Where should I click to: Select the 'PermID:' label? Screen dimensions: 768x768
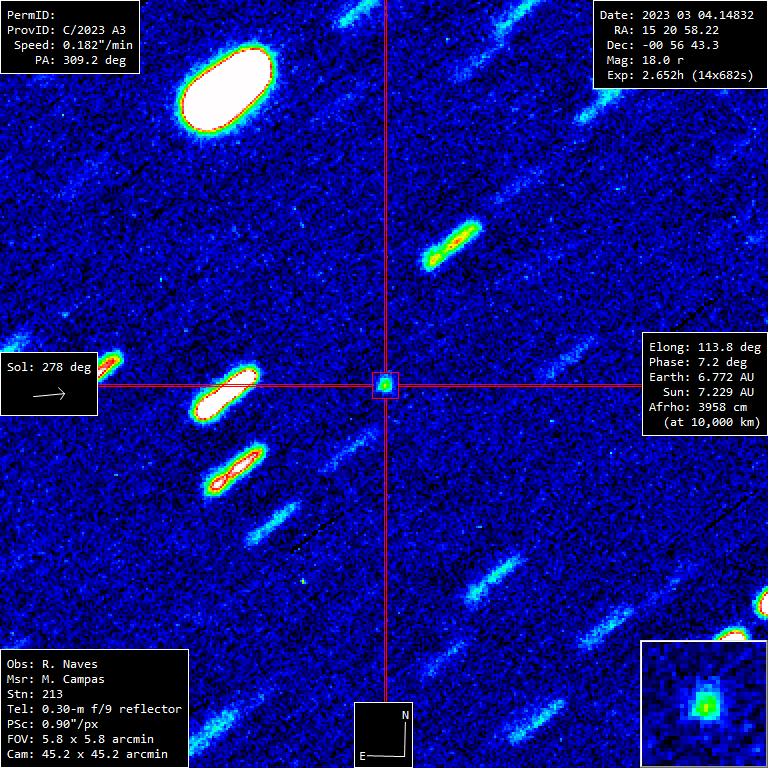31,15
